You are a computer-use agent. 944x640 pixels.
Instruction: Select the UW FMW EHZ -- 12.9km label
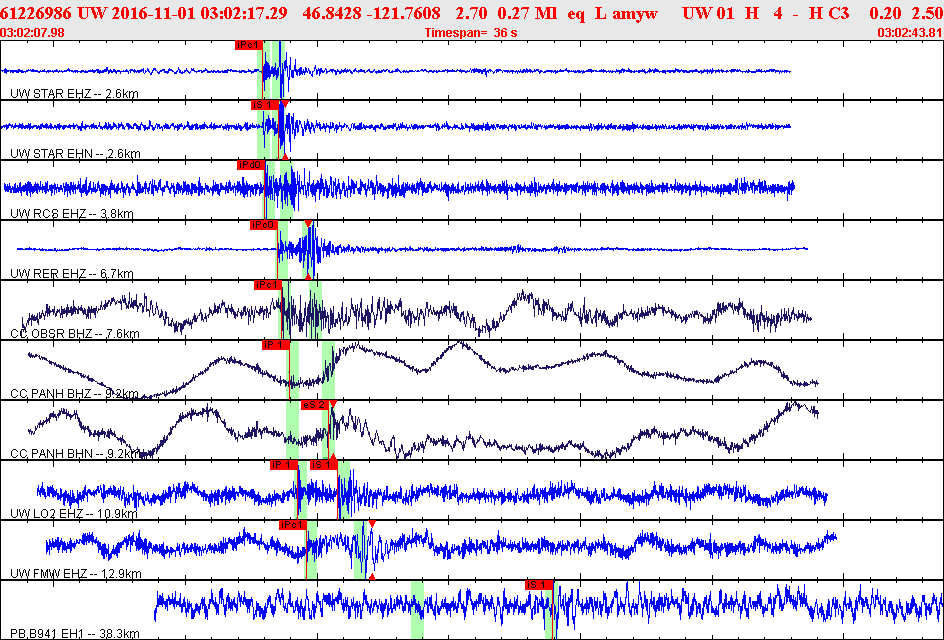[76, 573]
